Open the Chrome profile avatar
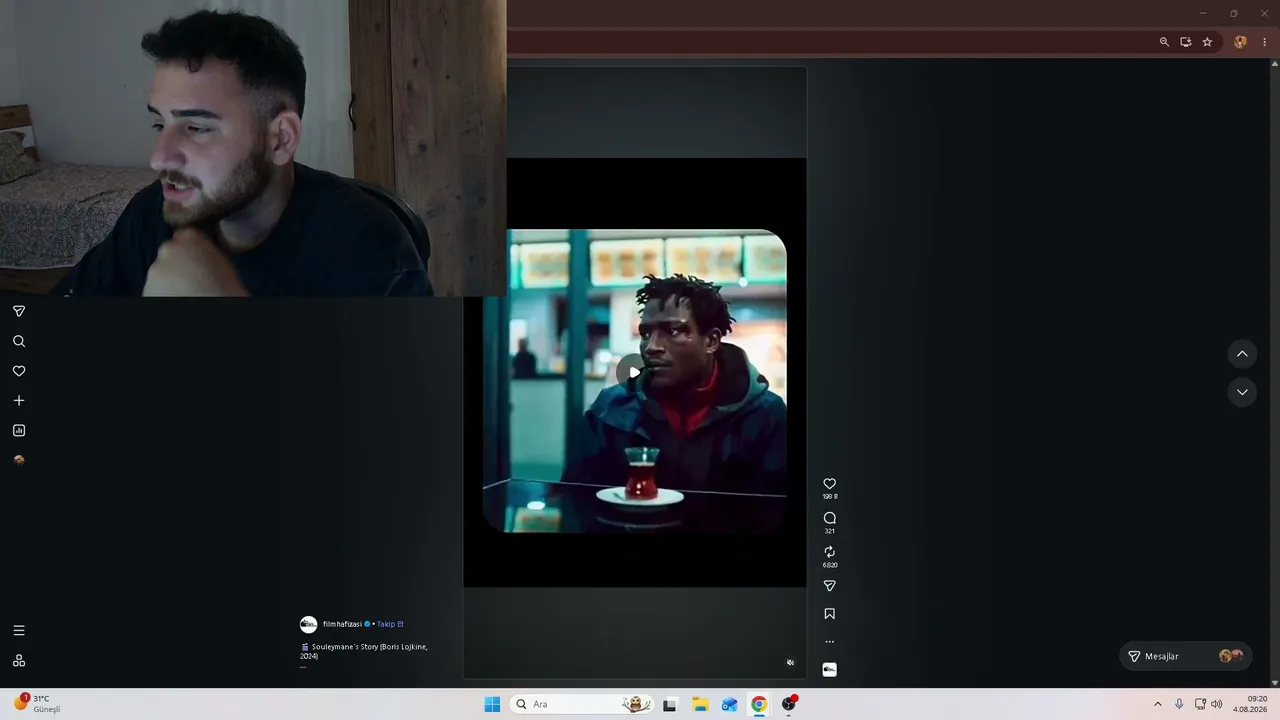The height and width of the screenshot is (720, 1280). coord(1240,42)
